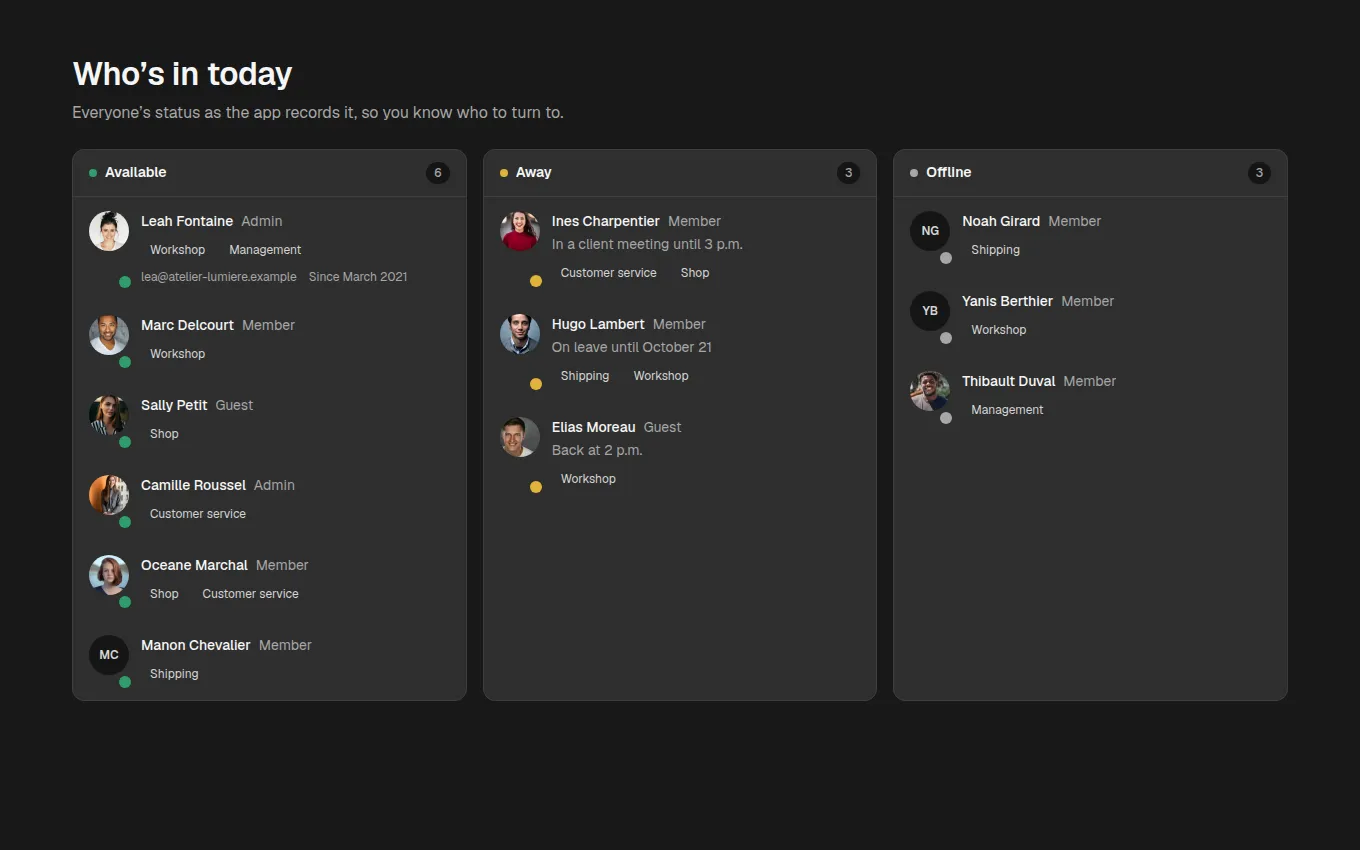Click the yellow status dot under Ines Charpentier's avatar

coord(536,281)
